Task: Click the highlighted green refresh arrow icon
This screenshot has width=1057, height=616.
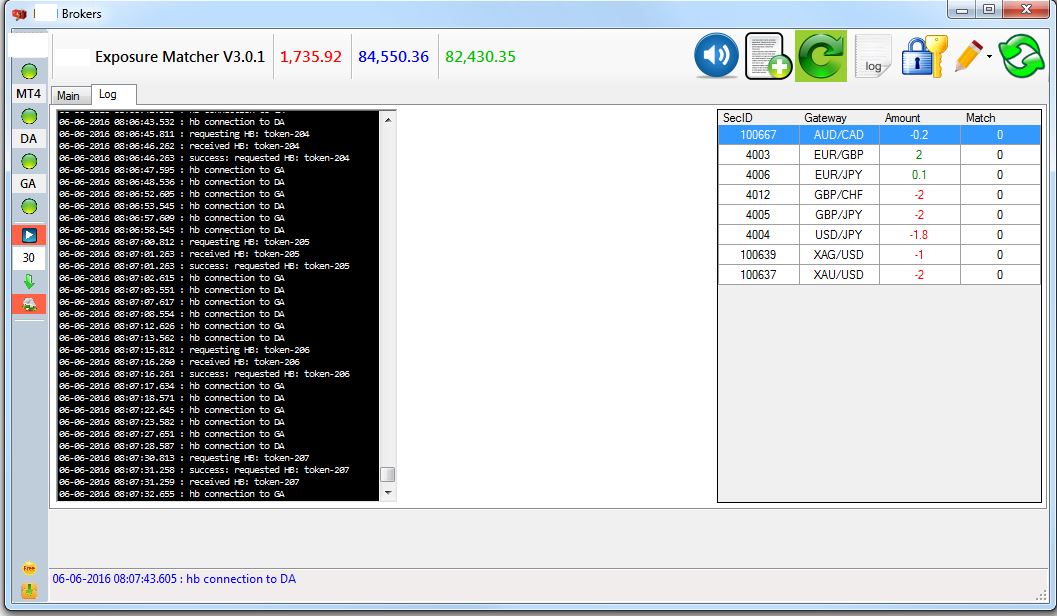Action: pos(820,56)
